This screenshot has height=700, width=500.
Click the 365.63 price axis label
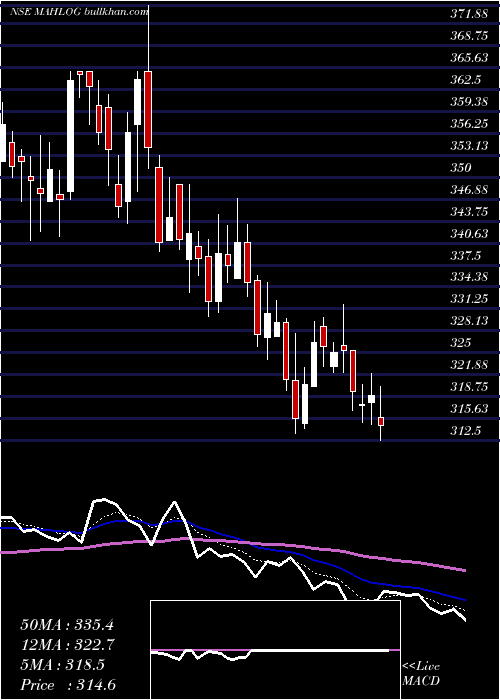click(x=469, y=58)
